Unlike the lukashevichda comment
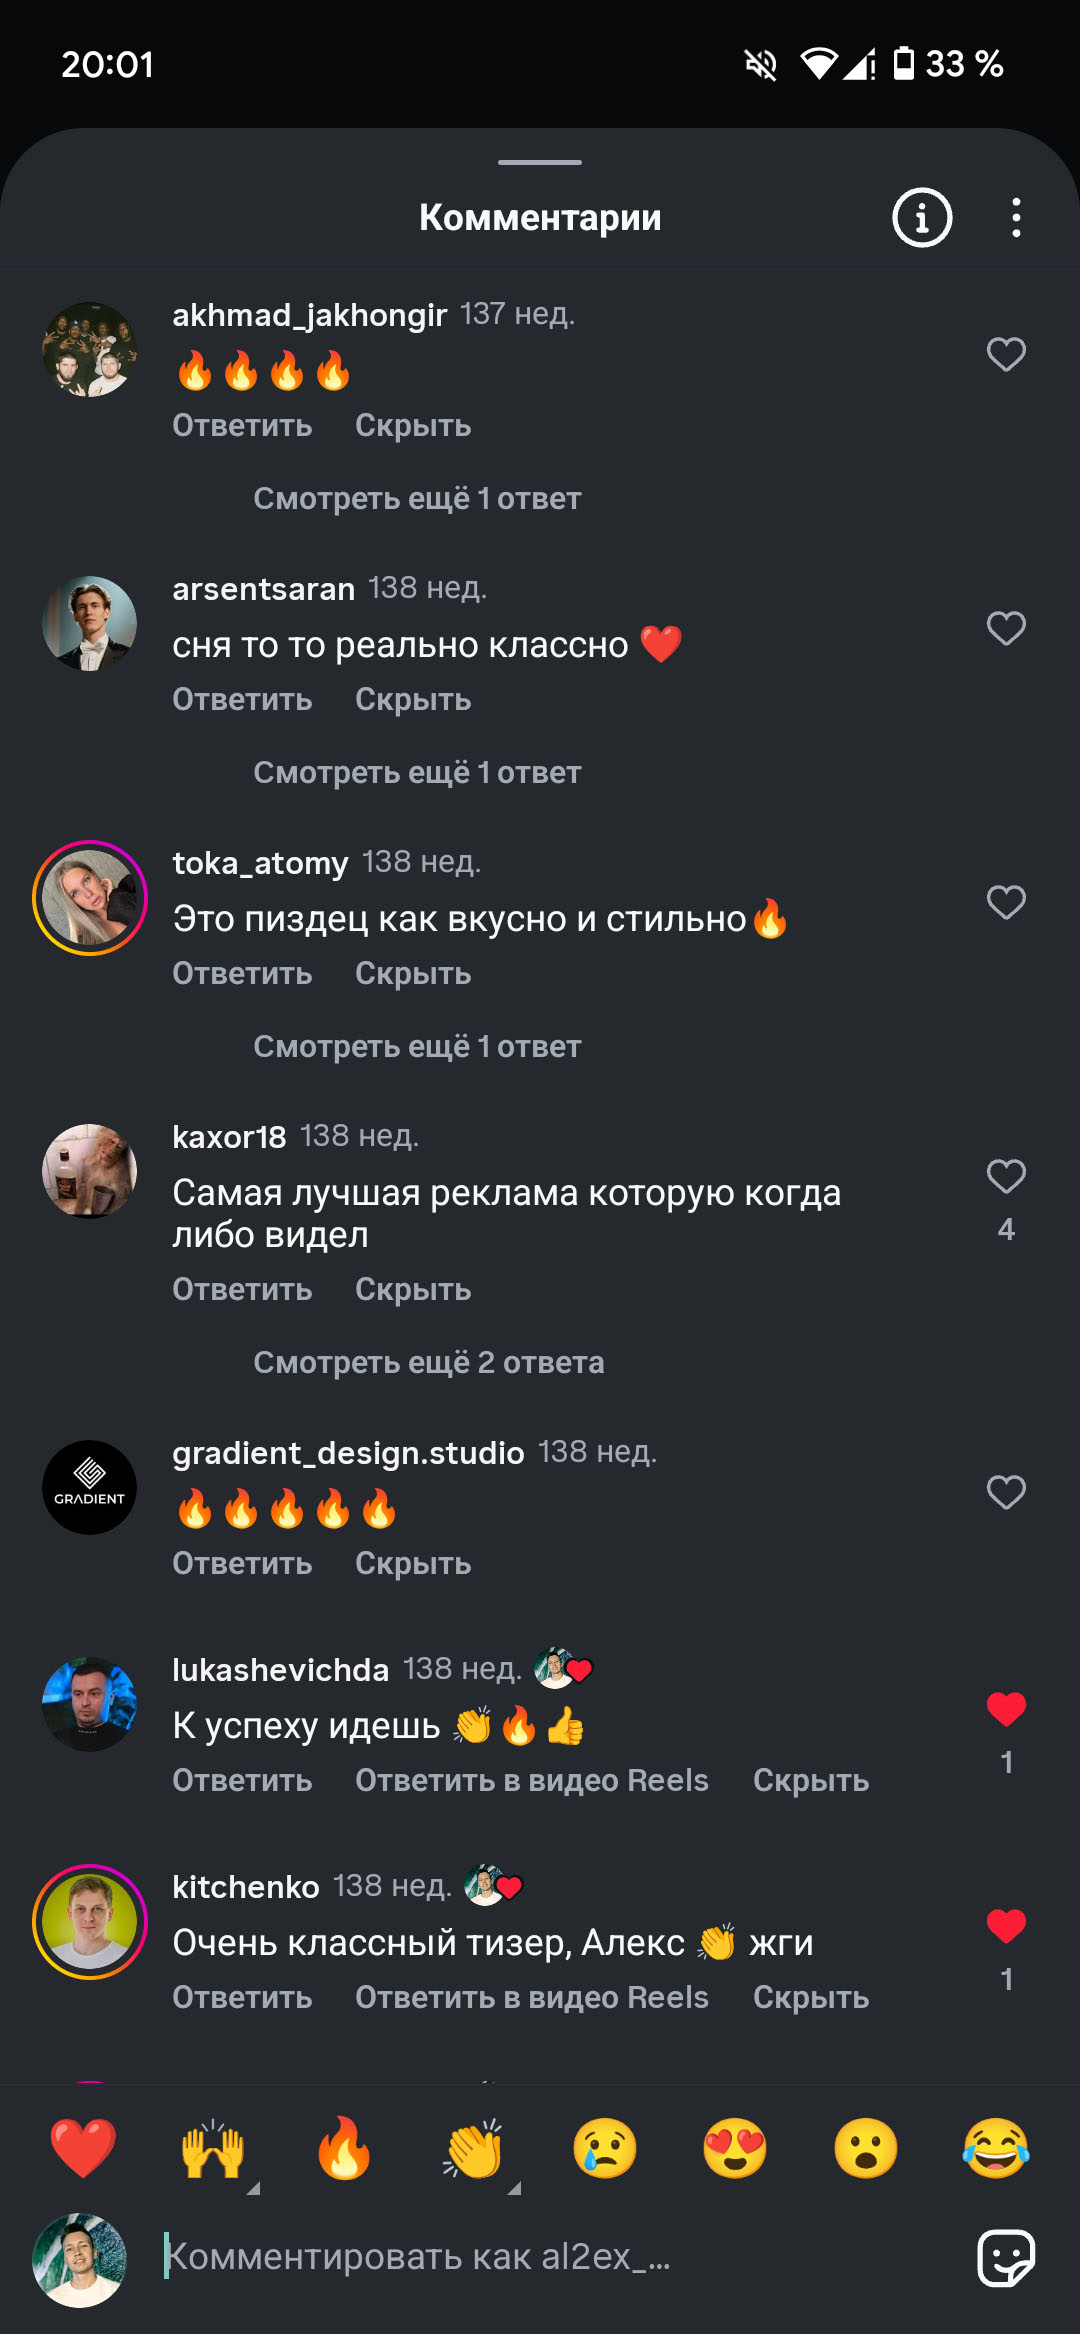The image size is (1080, 2334). (x=1006, y=1709)
